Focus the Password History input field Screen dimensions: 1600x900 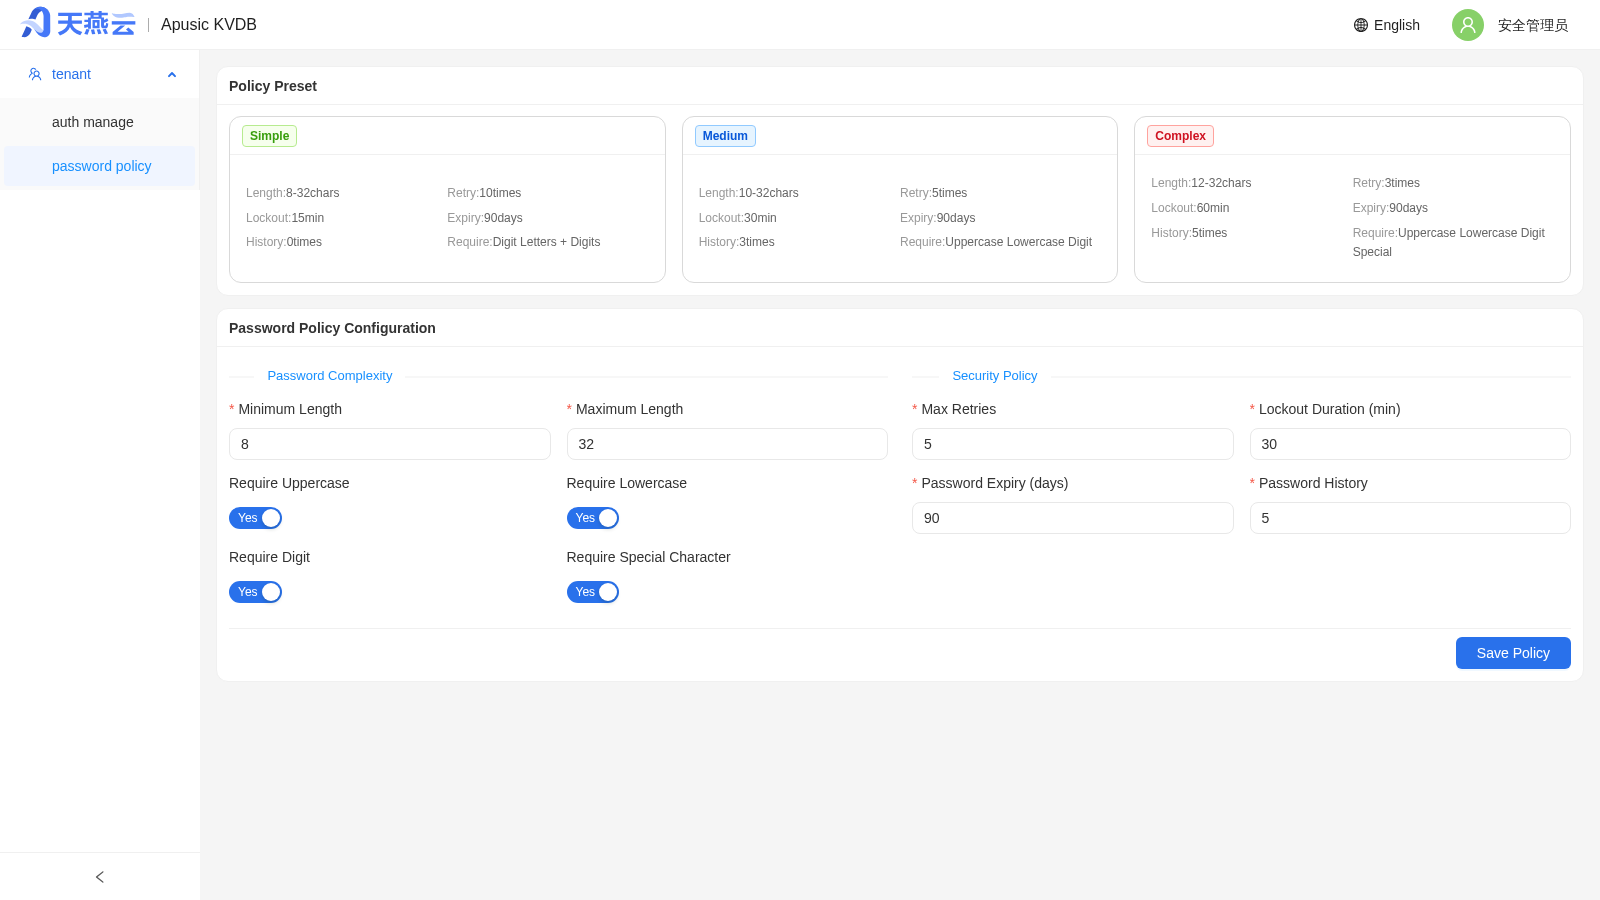(x=1410, y=518)
